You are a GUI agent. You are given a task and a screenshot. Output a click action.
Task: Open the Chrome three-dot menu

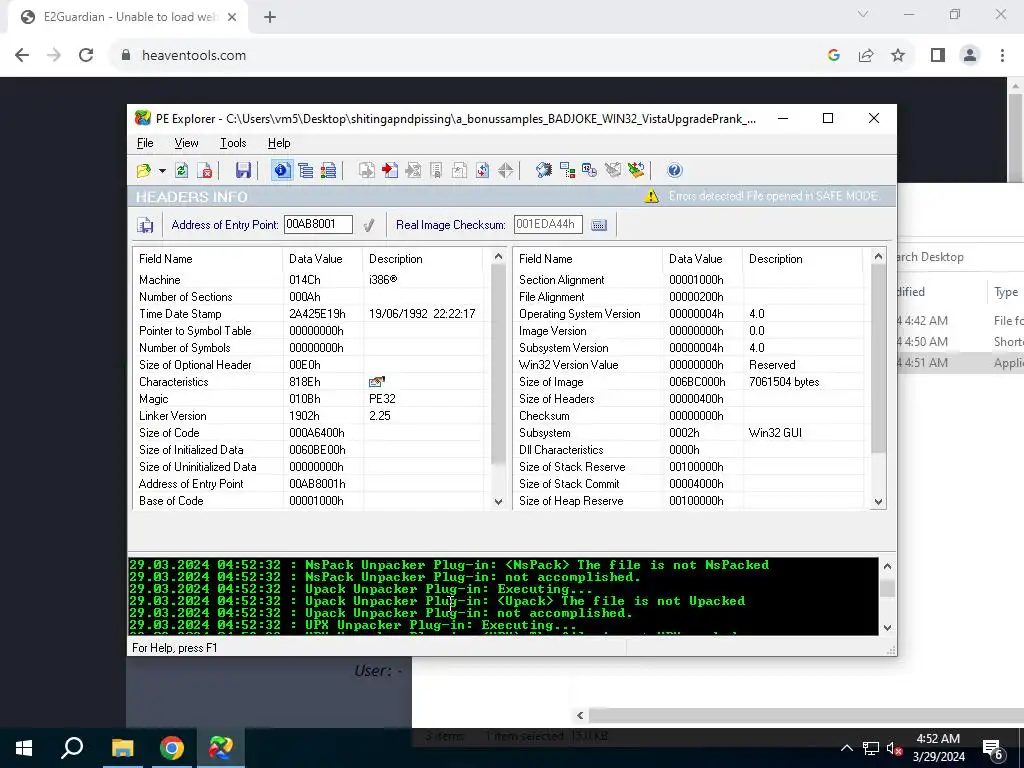tap(1002, 56)
